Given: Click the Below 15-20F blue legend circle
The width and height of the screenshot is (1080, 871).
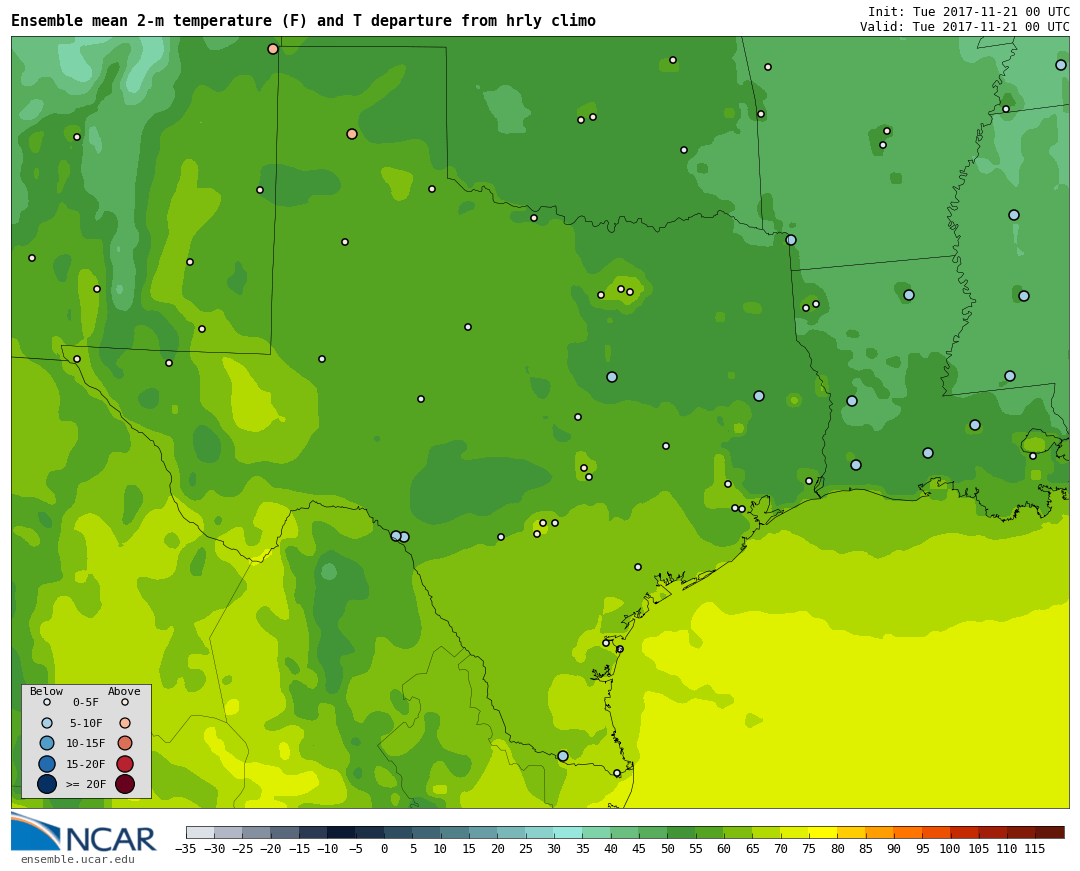Looking at the screenshot, I should [x=47, y=764].
